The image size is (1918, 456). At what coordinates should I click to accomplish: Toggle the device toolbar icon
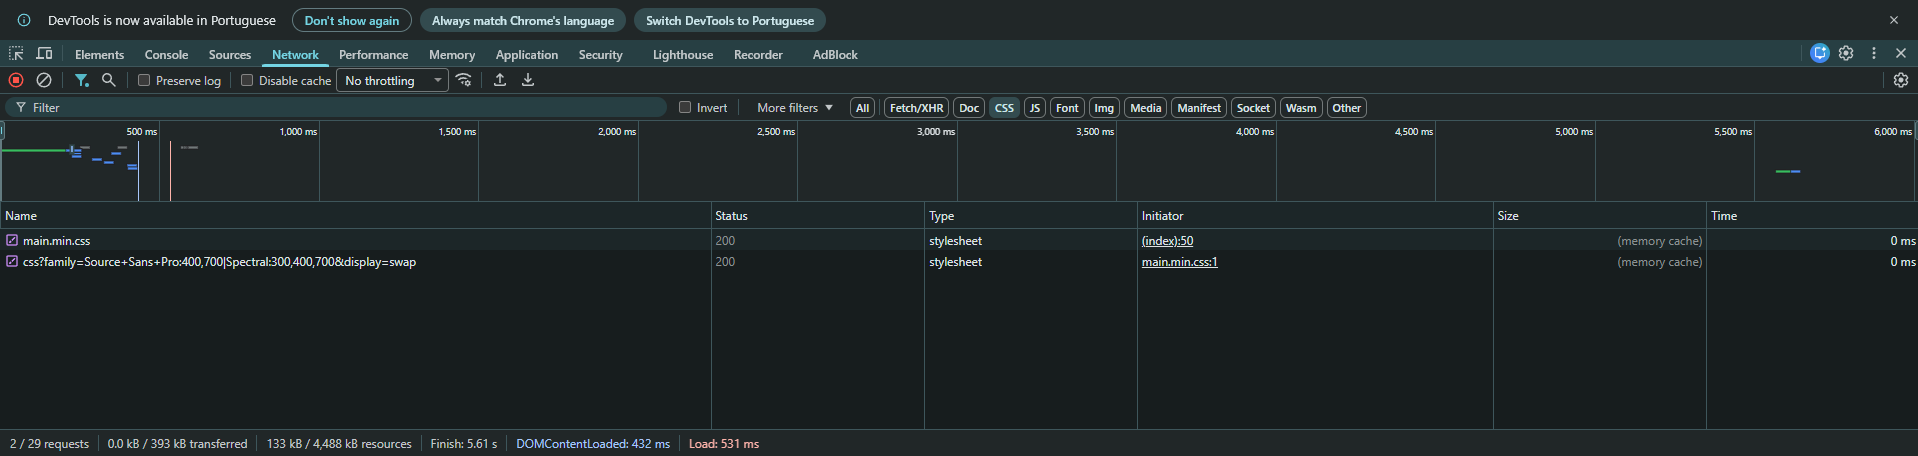pos(44,54)
